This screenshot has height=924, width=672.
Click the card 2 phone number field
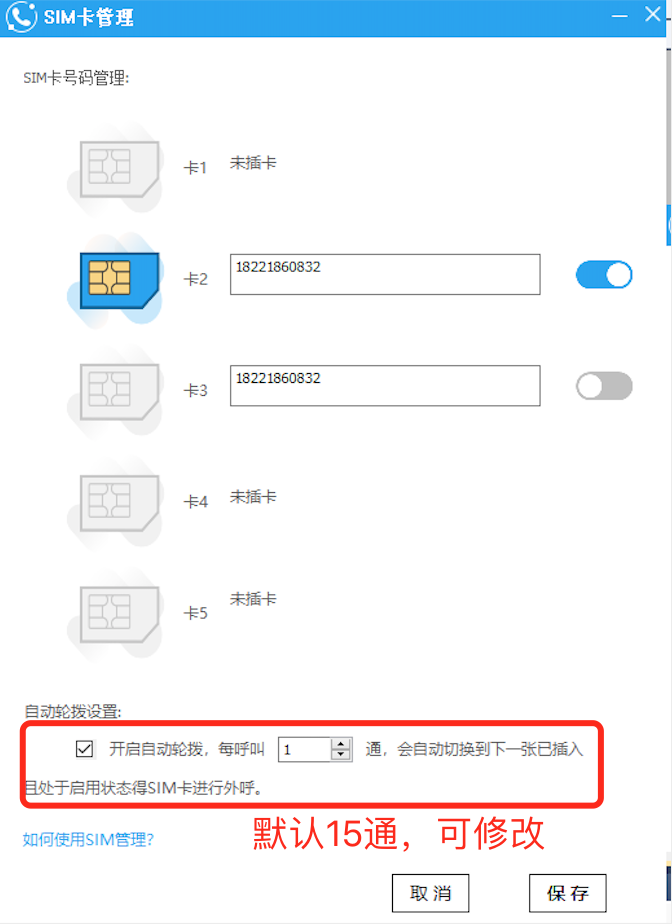tap(385, 275)
